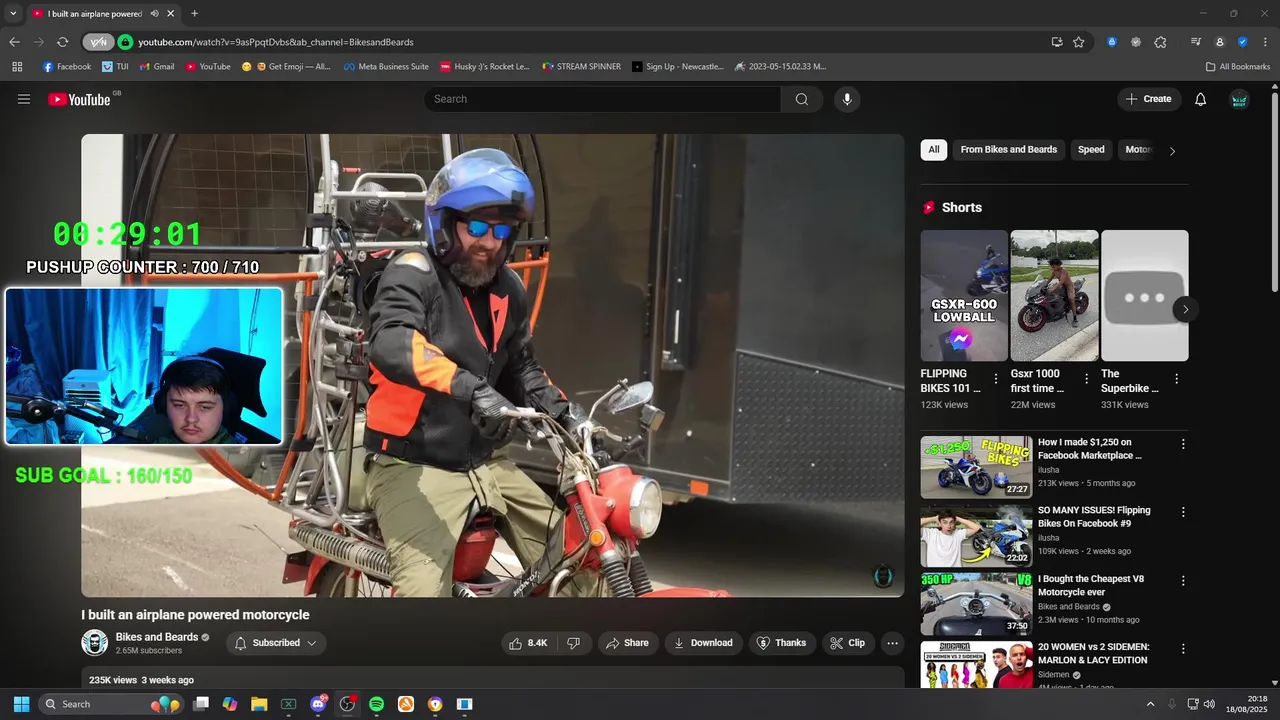This screenshot has width=1280, height=720.
Task: Select the partly hidden Motor chip
Action: [x=1138, y=150]
